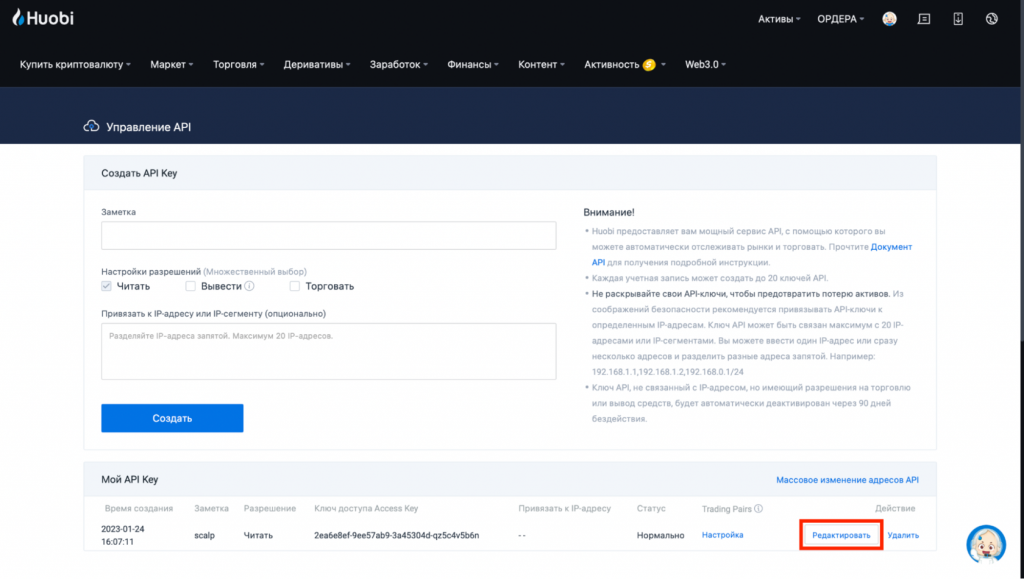The image size is (1024, 579).
Task: Click the Huobi logo in the header
Action: tap(43, 18)
